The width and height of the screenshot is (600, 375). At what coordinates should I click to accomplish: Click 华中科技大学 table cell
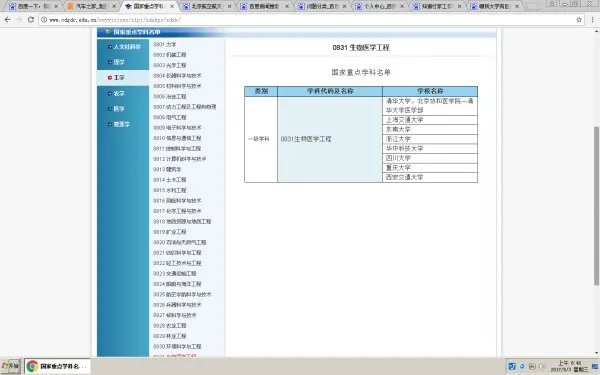click(x=430, y=148)
